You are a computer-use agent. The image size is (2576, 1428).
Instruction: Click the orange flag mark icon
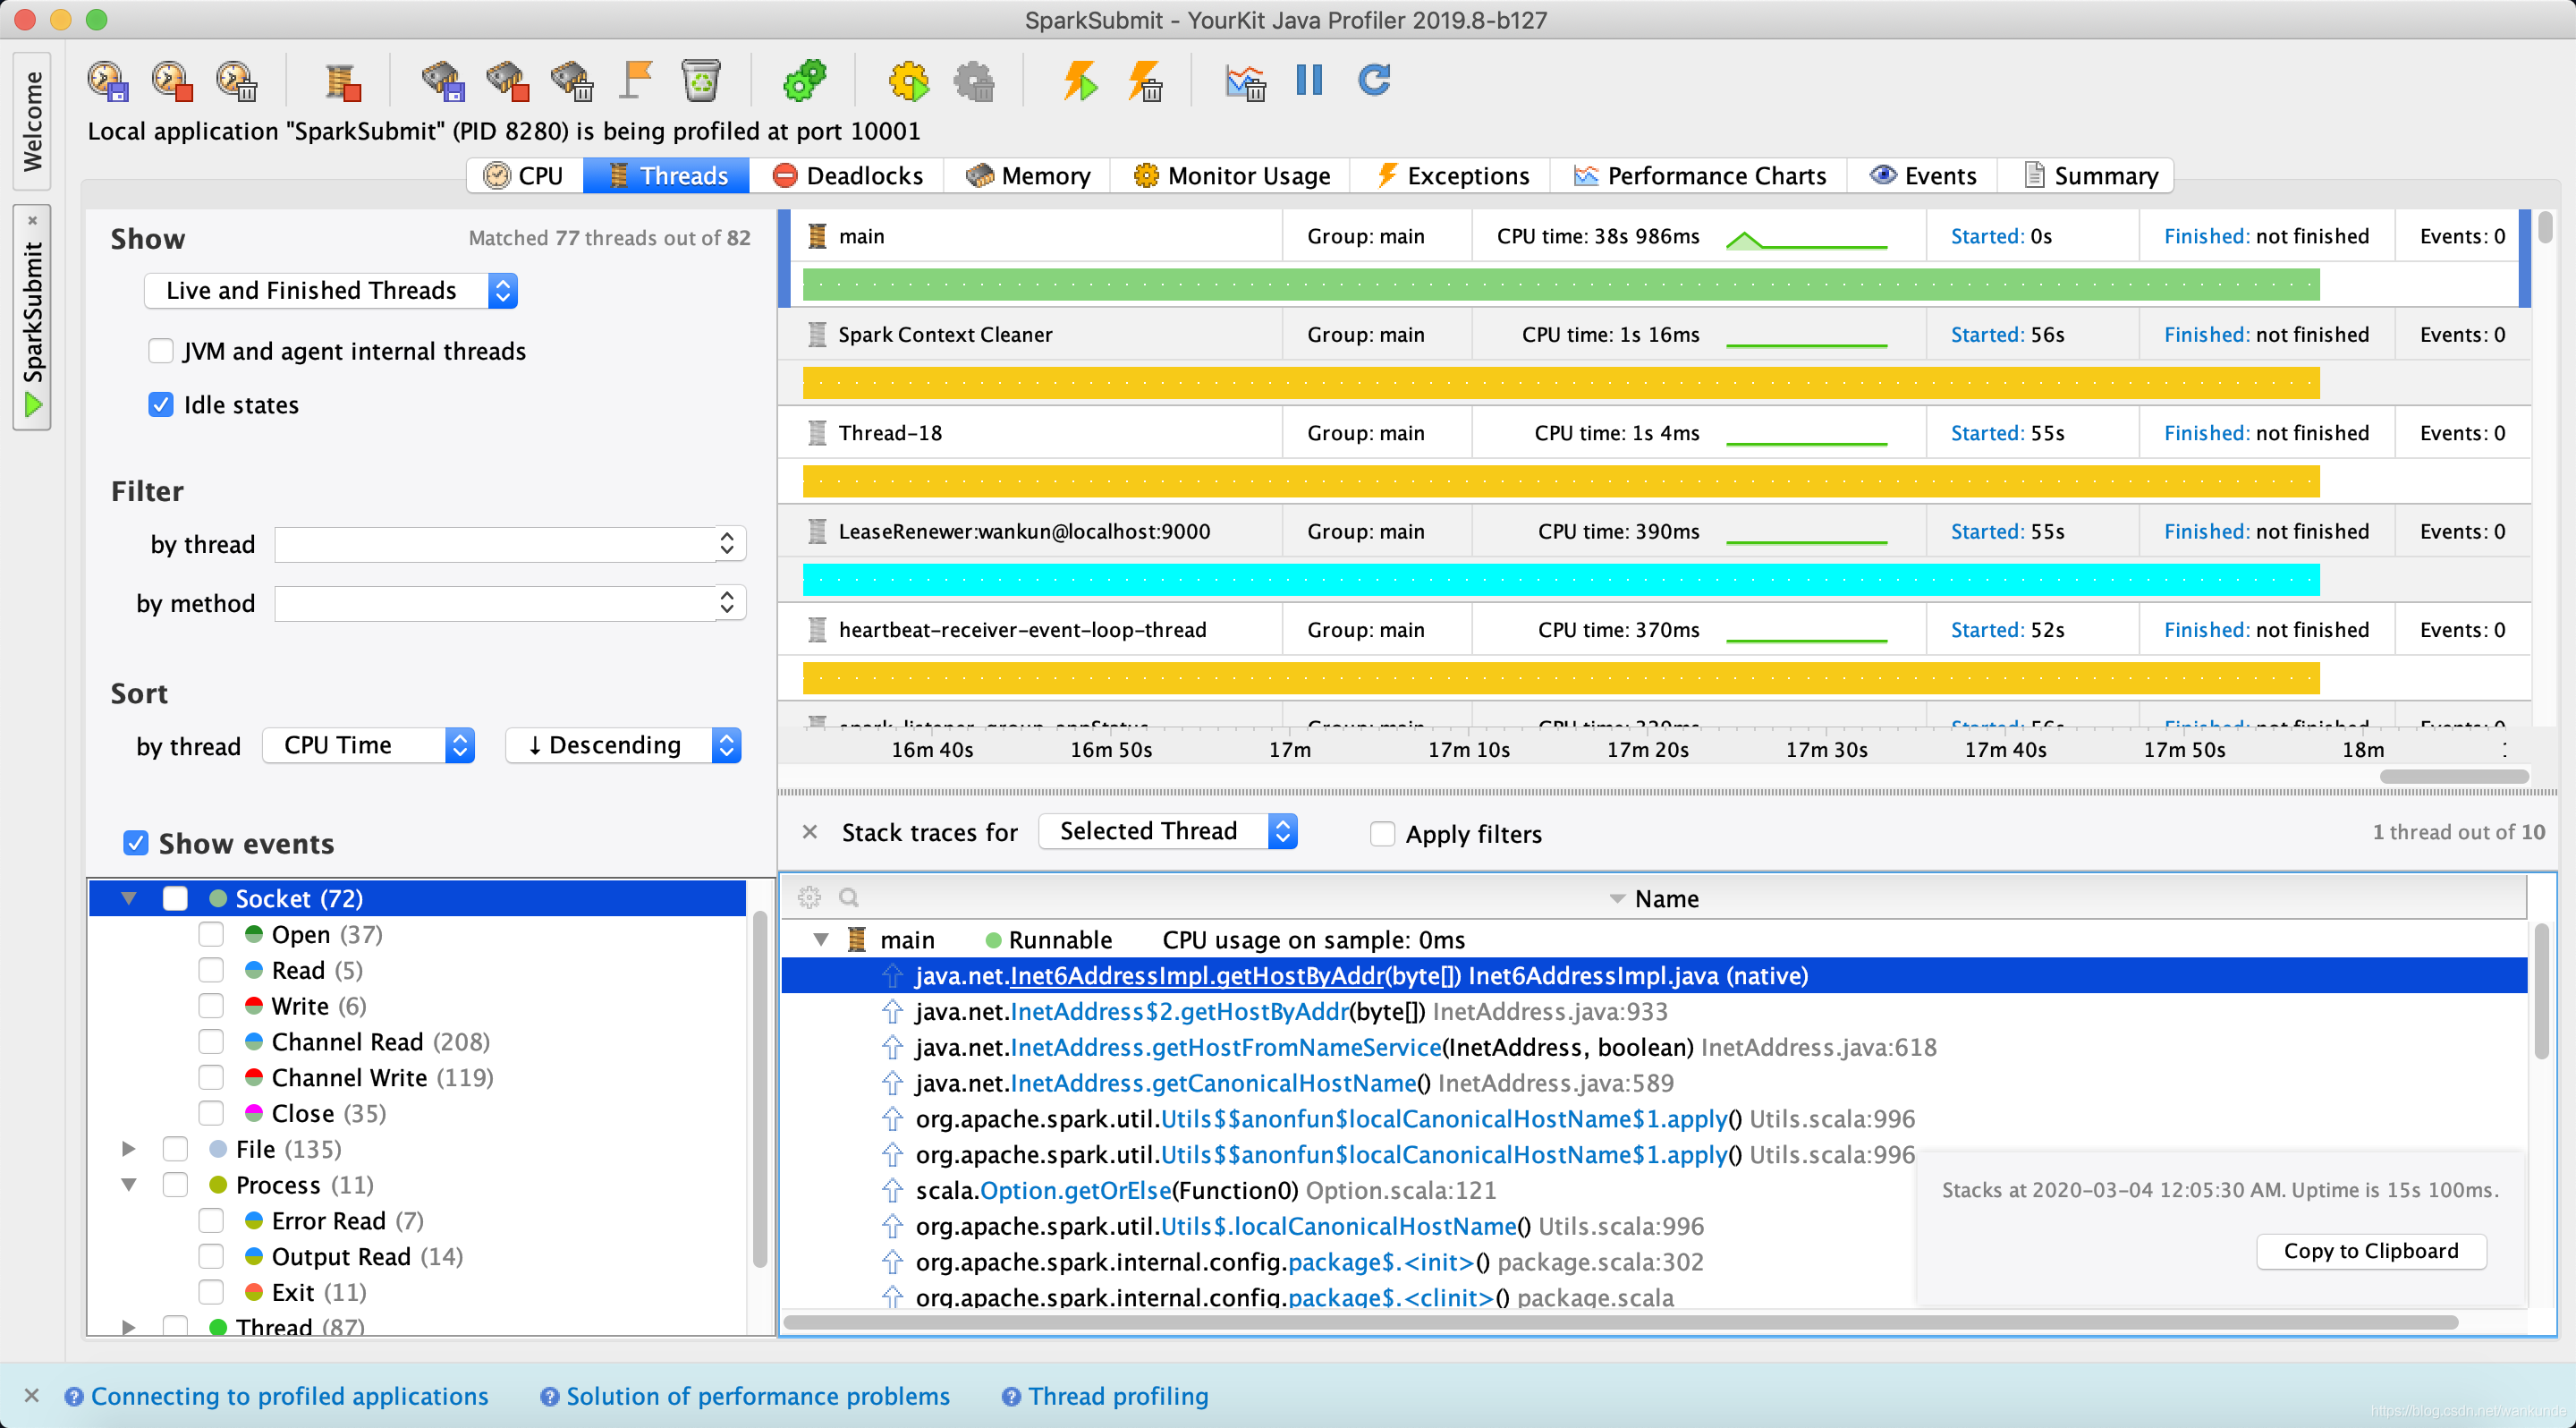[x=636, y=81]
